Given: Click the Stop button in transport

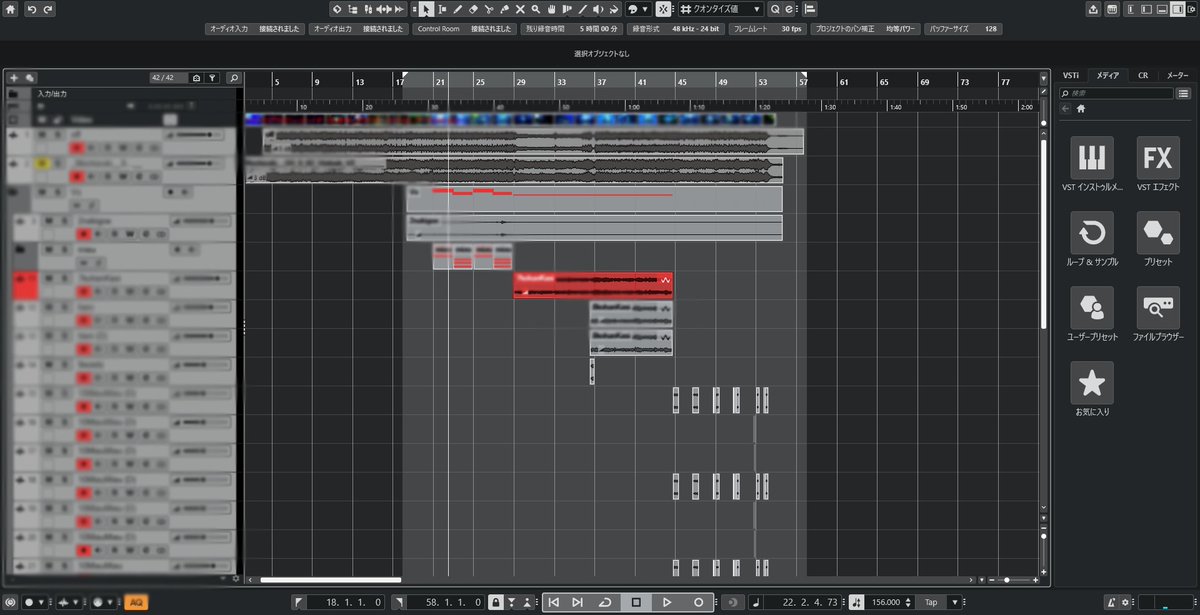Looking at the screenshot, I should click(637, 603).
